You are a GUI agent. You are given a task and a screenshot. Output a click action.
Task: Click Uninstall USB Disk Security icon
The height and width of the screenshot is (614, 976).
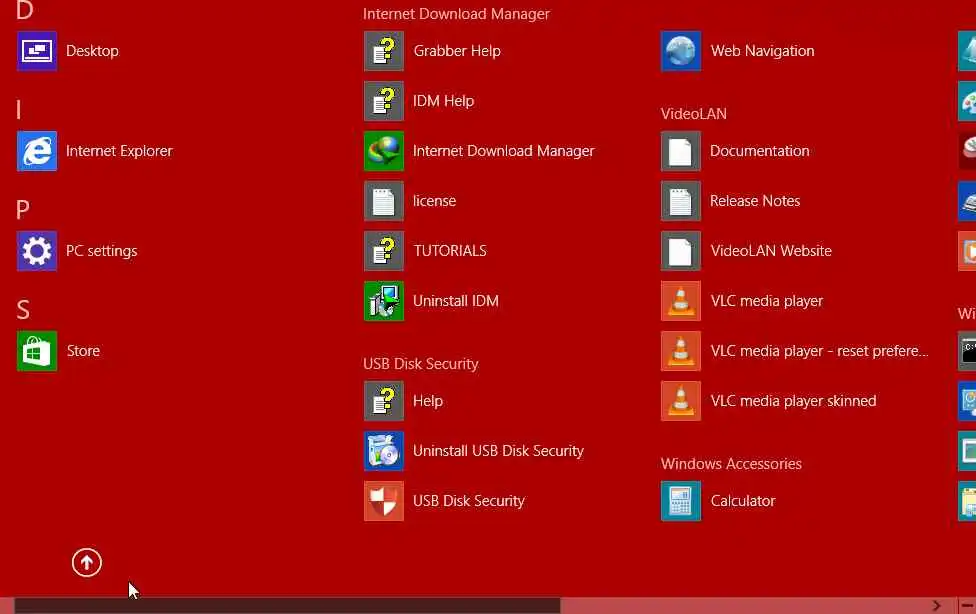click(383, 451)
